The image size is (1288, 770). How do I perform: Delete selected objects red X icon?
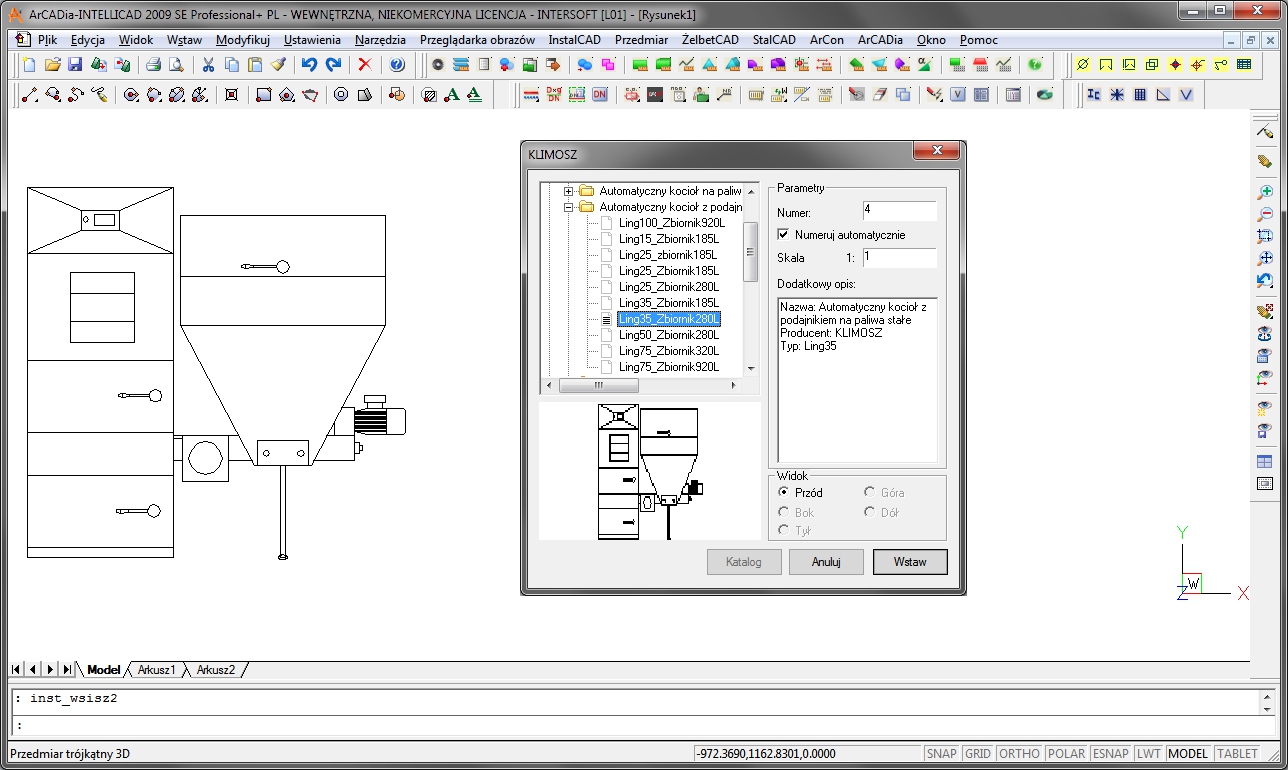(x=365, y=64)
